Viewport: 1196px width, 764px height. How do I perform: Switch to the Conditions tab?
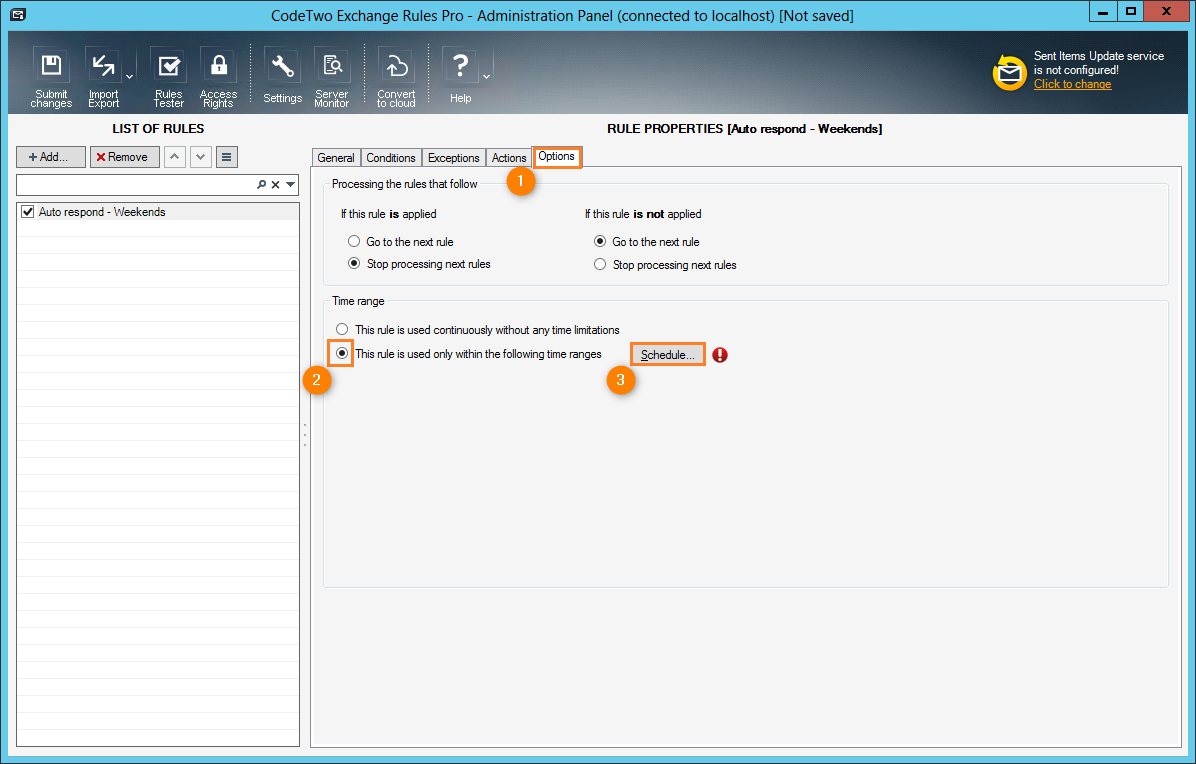coord(391,158)
